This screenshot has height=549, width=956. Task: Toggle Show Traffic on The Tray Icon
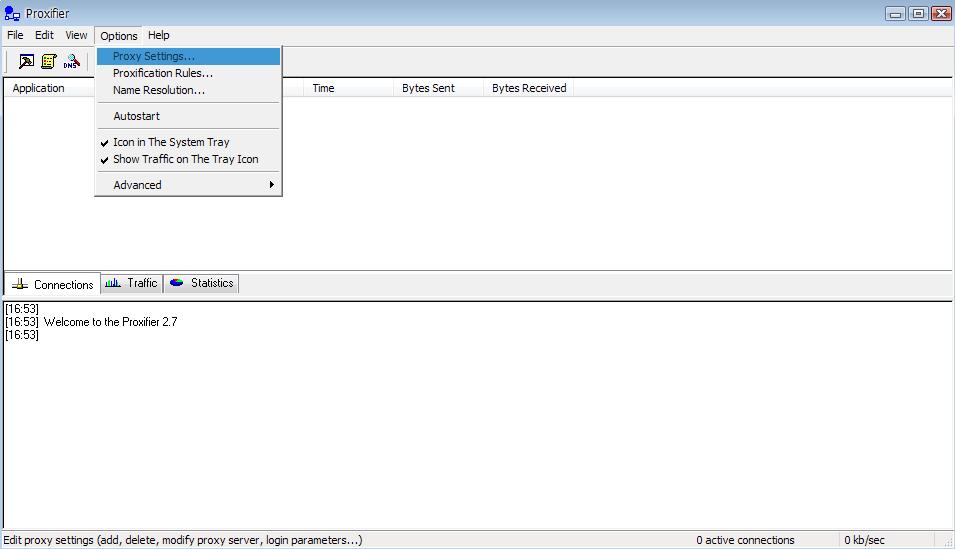188,159
